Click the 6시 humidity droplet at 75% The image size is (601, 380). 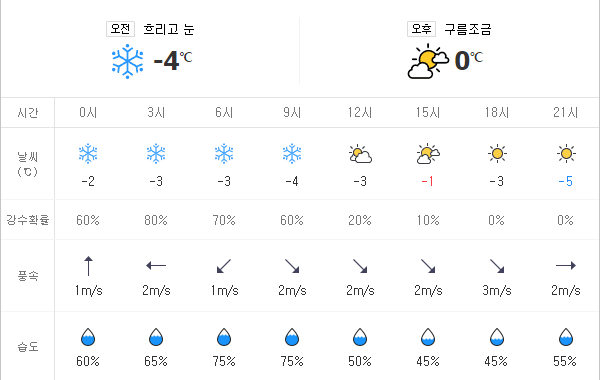224,337
